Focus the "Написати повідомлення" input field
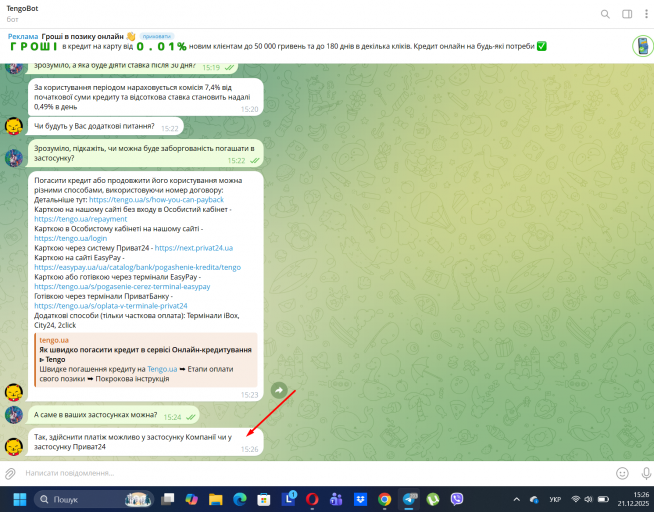The width and height of the screenshot is (654, 512). (317, 473)
